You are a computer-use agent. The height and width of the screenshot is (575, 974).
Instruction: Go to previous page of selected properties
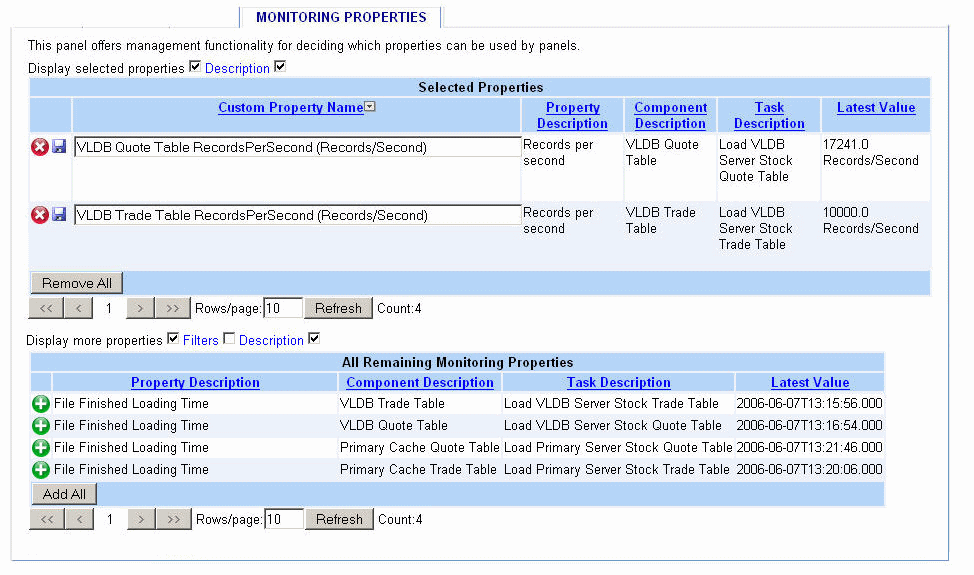point(78,308)
